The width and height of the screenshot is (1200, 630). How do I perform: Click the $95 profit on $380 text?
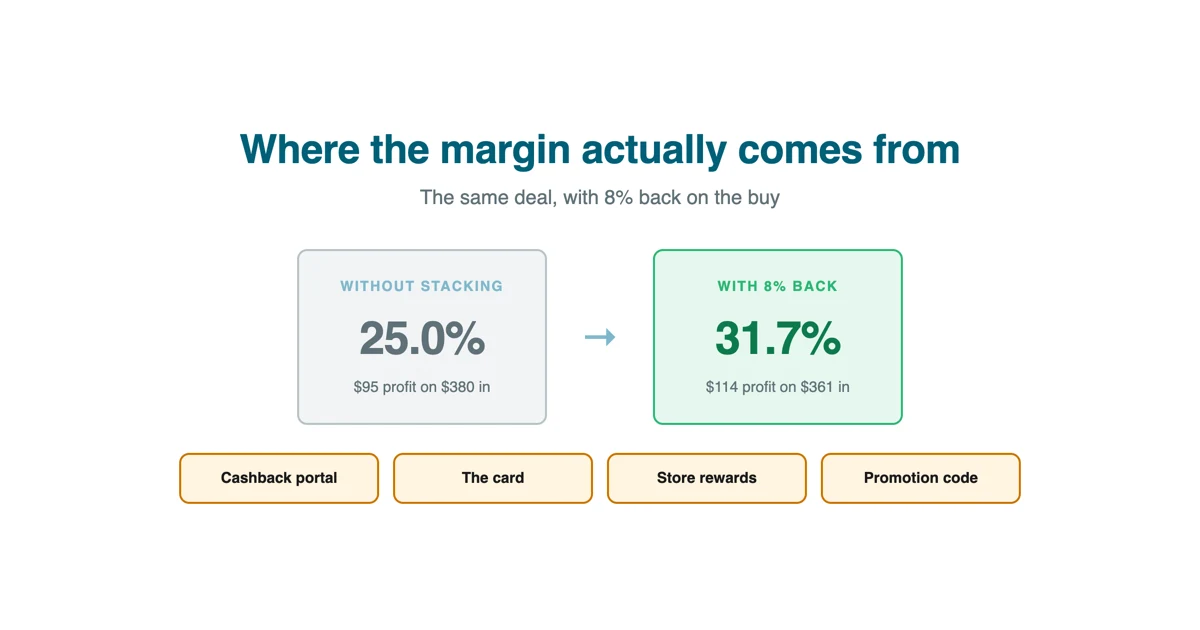click(x=422, y=386)
